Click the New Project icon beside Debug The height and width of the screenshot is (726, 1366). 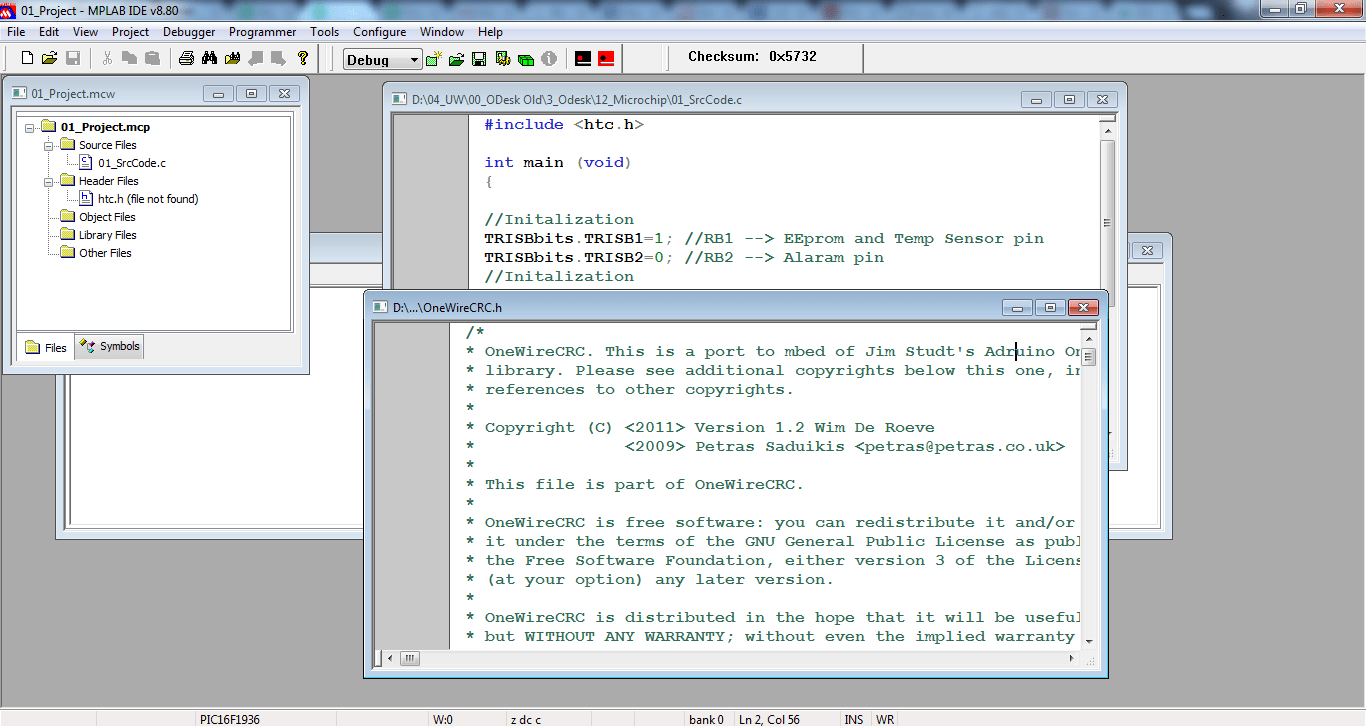pos(433,60)
